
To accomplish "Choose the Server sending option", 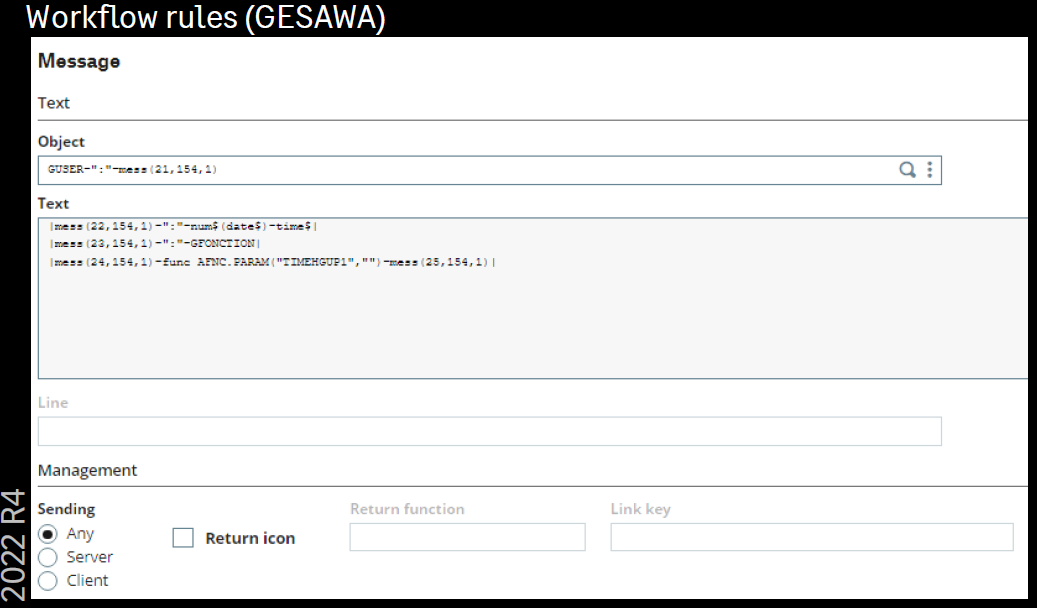I will coord(47,557).
